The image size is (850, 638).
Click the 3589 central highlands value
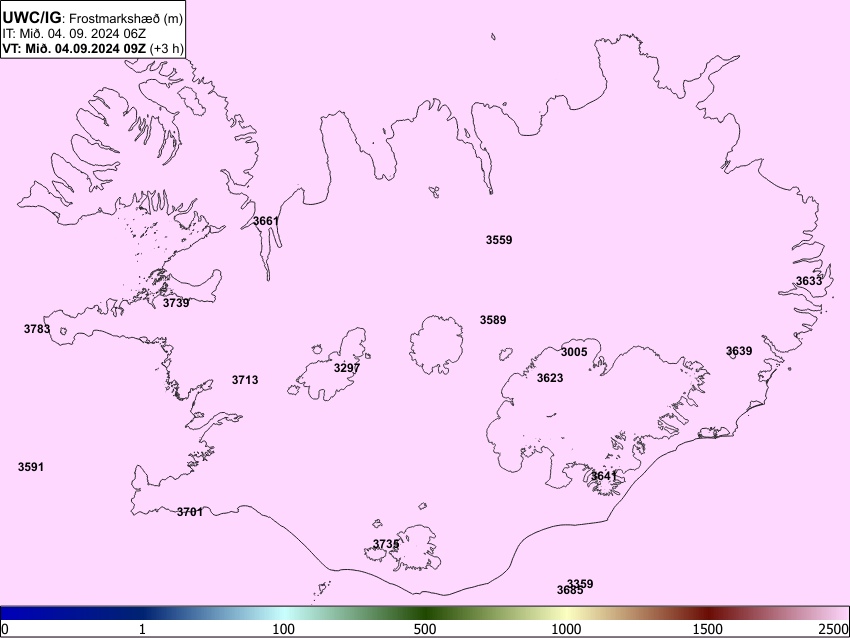[x=493, y=320]
